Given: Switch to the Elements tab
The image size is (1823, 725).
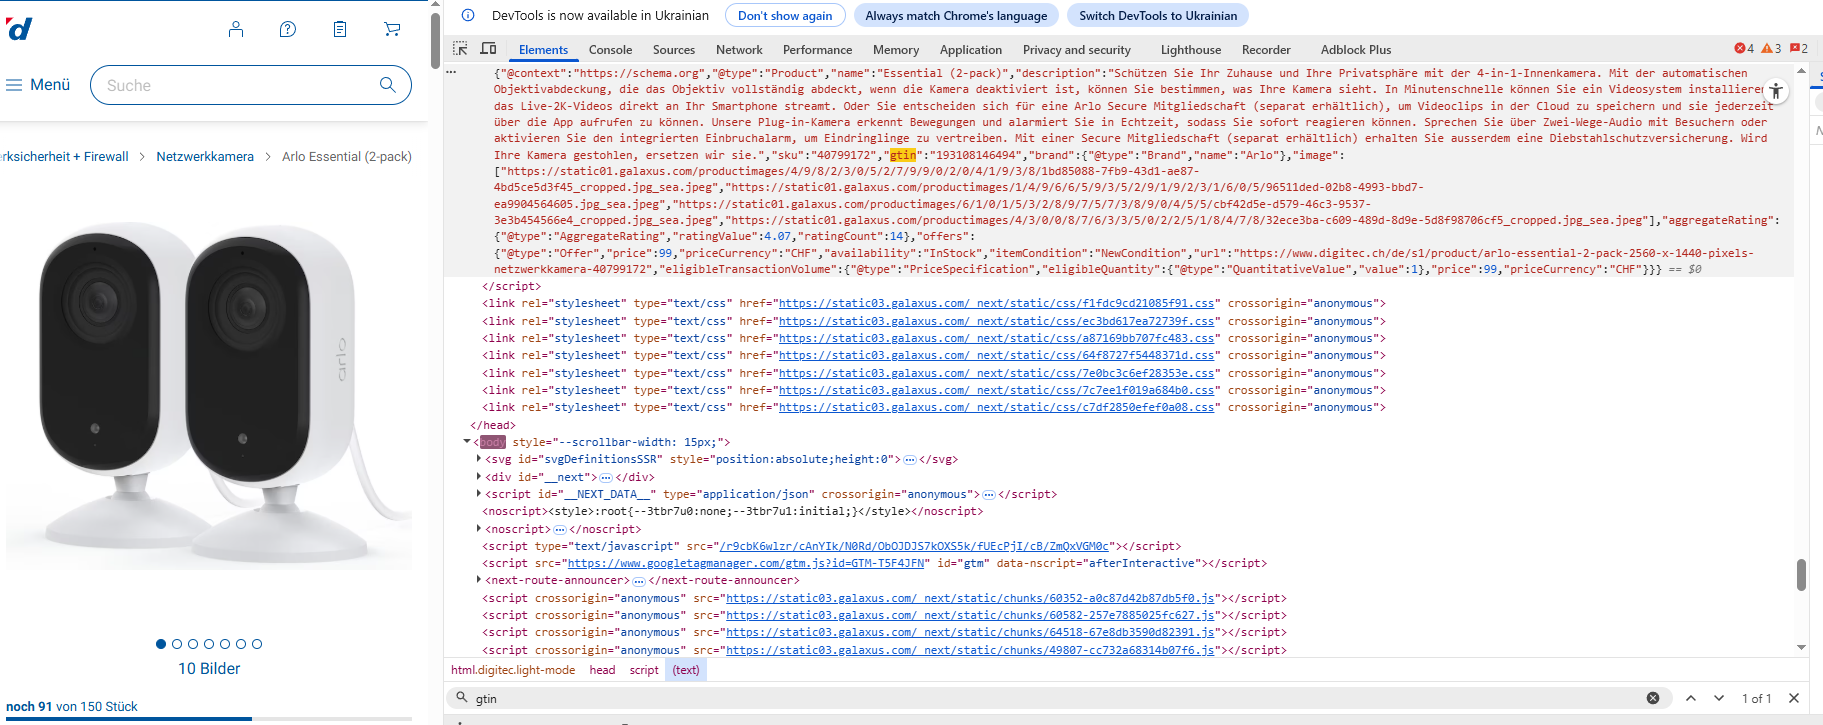Looking at the screenshot, I should [x=543, y=50].
